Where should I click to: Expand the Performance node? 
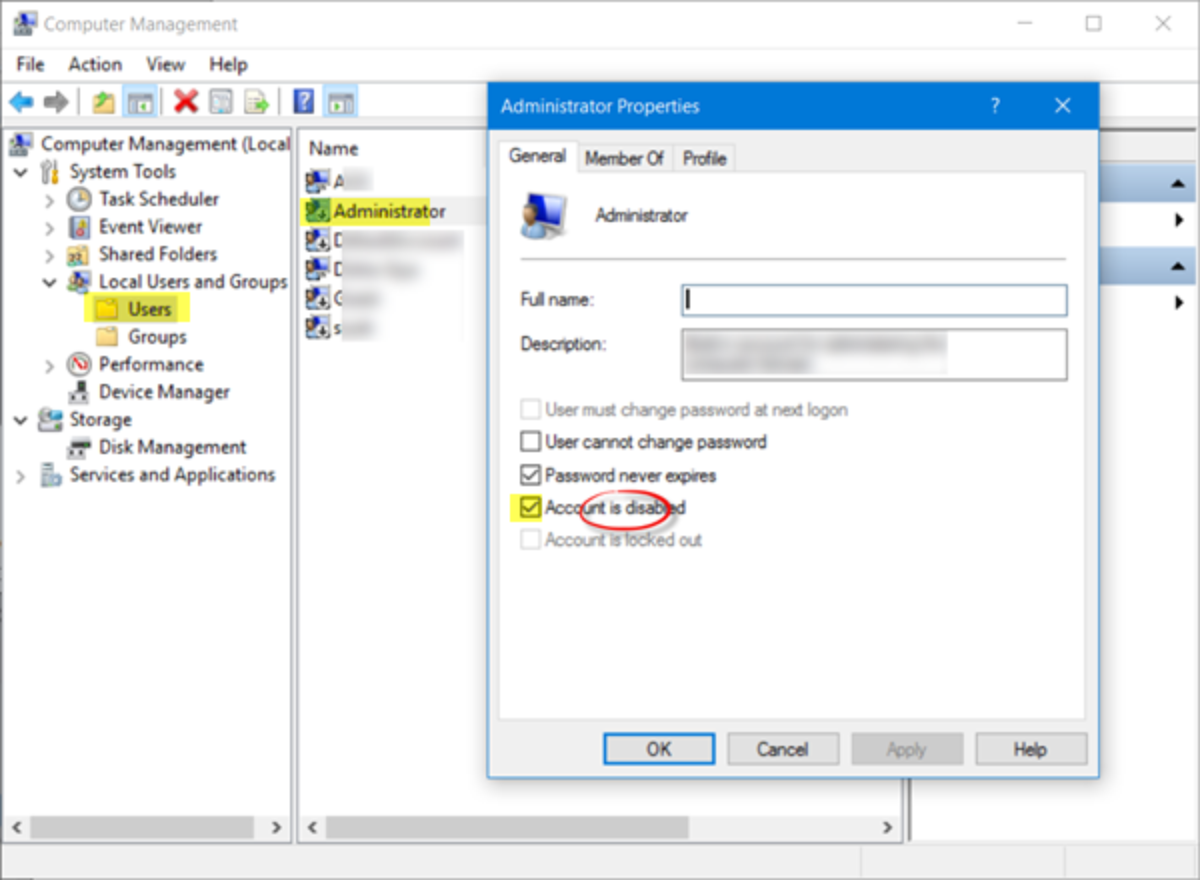[x=50, y=365]
